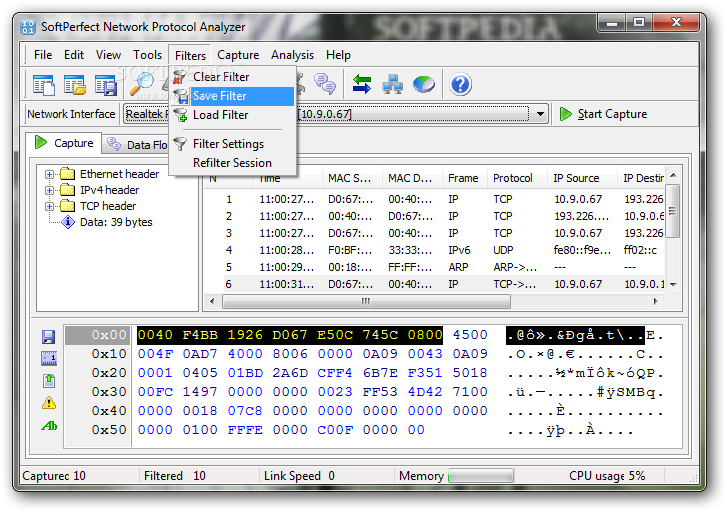Screen dimensions: 727x512
Task: Click the green and blue arrows traffic icon
Action: [362, 84]
